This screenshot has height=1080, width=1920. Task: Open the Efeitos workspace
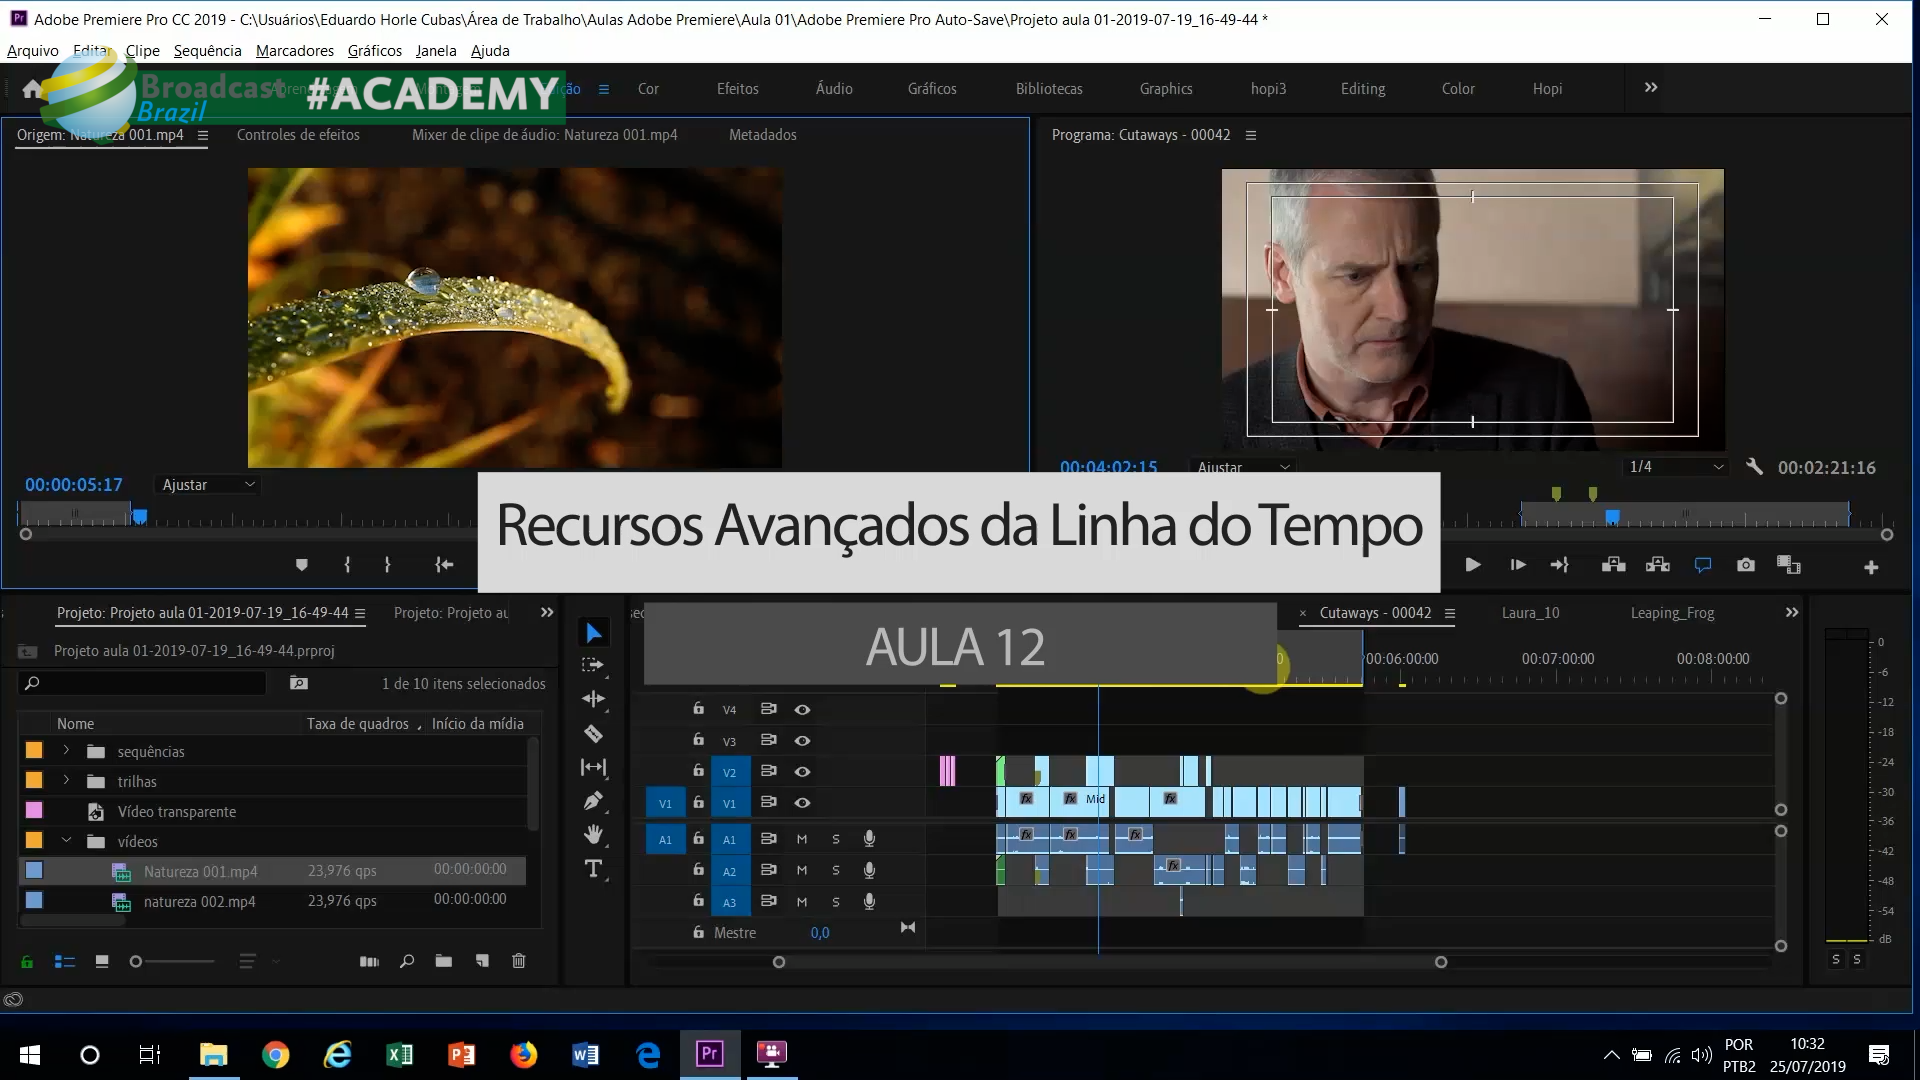tap(737, 89)
